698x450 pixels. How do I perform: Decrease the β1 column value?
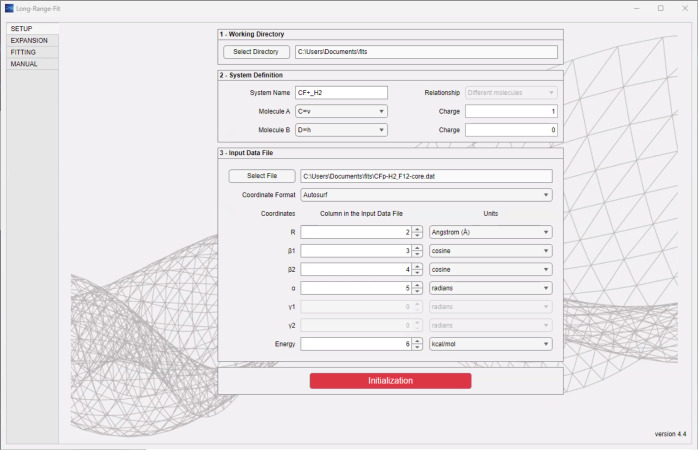click(417, 254)
